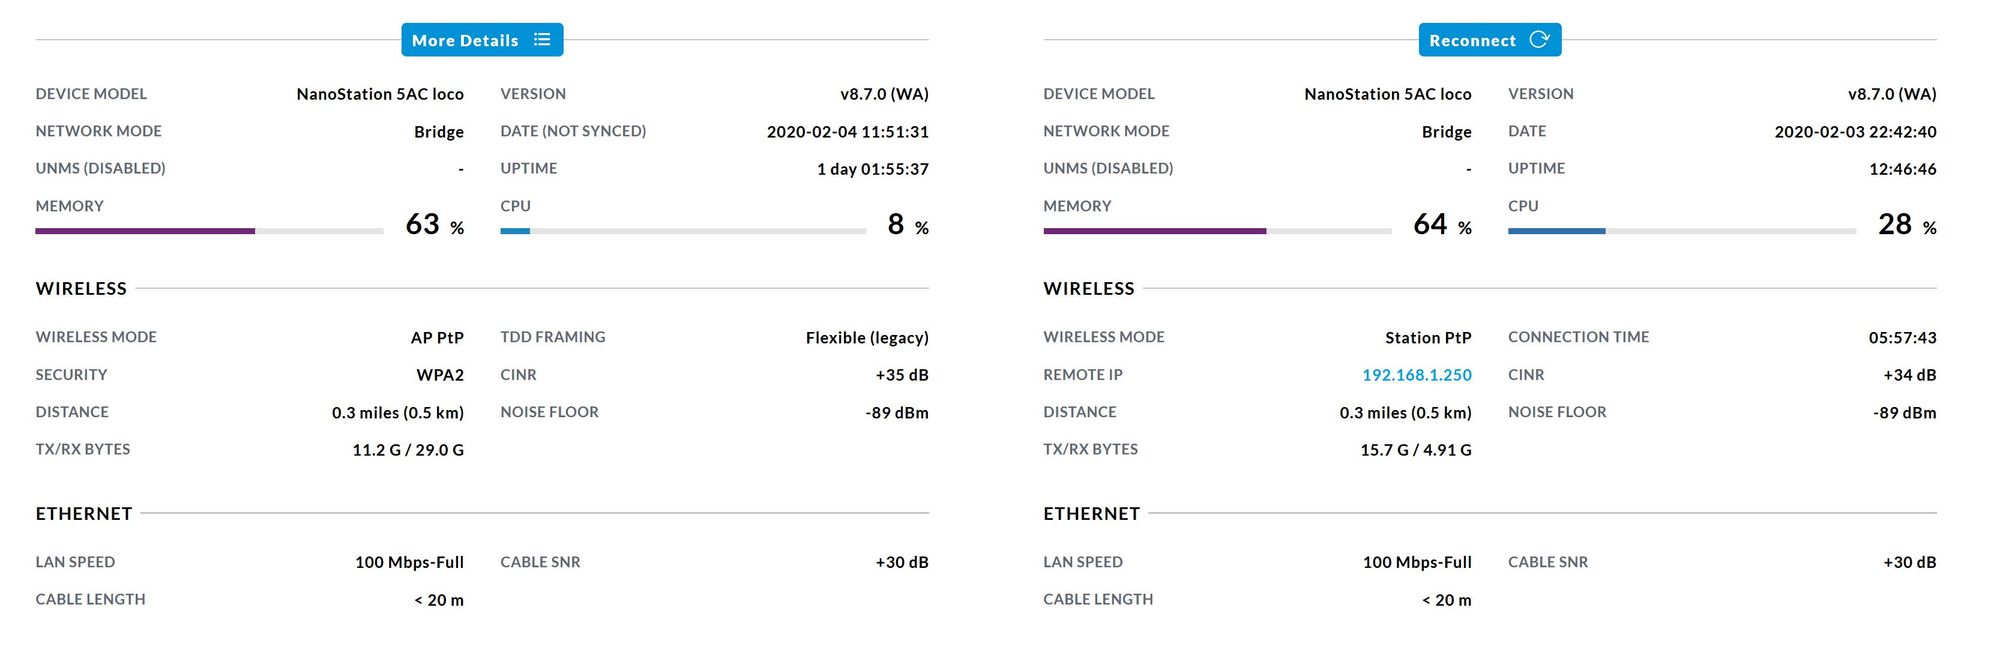Image resolution: width=2000 pixels, height=652 pixels.
Task: Click the circular arrow icon on Reconnect
Action: (x=1539, y=40)
